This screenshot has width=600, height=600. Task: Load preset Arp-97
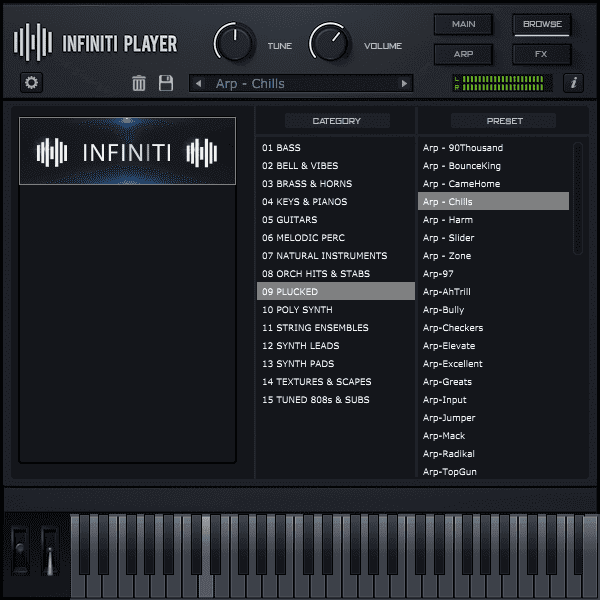point(494,274)
